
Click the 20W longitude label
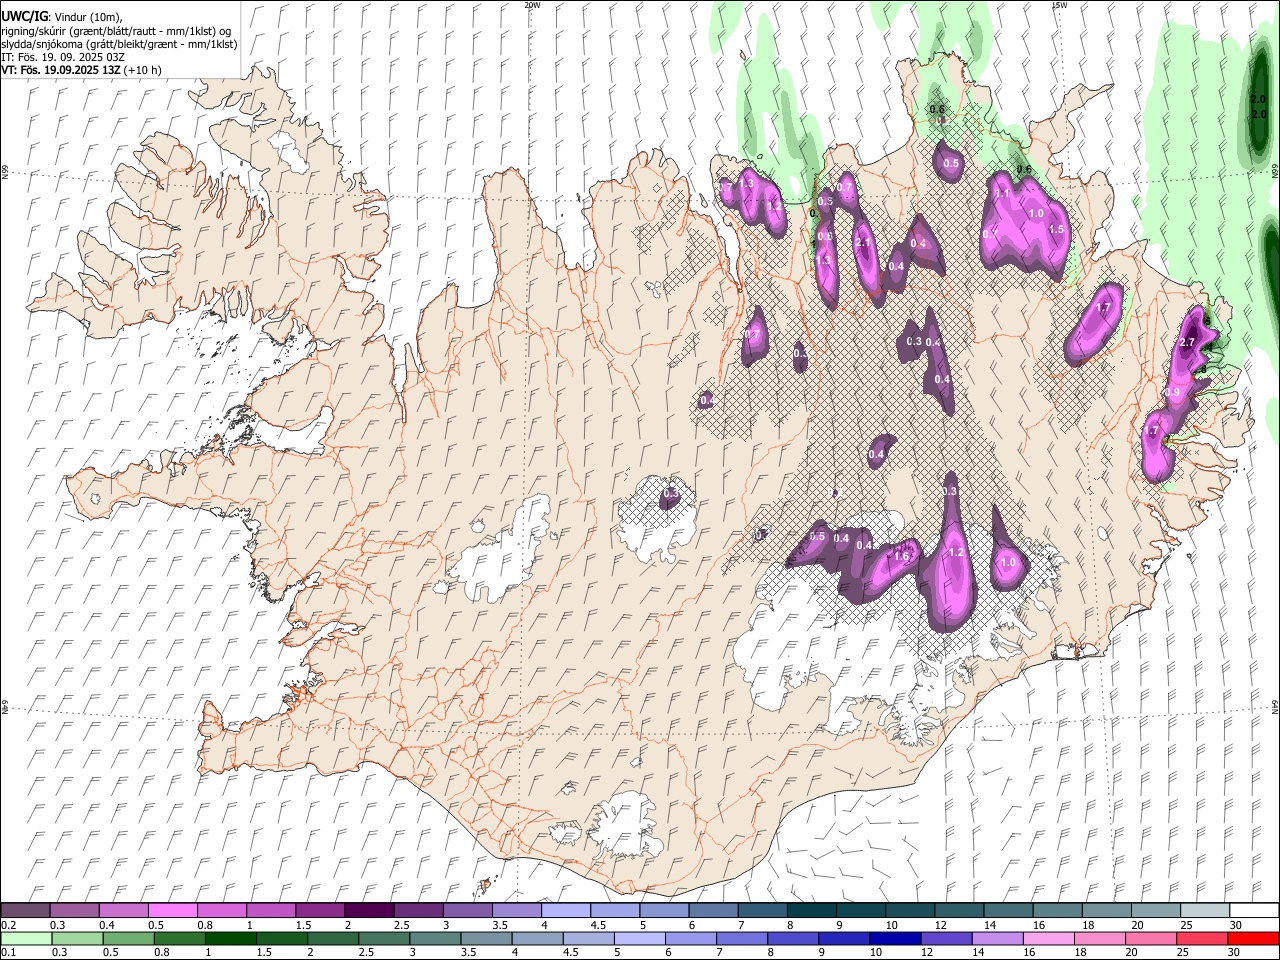(532, 5)
